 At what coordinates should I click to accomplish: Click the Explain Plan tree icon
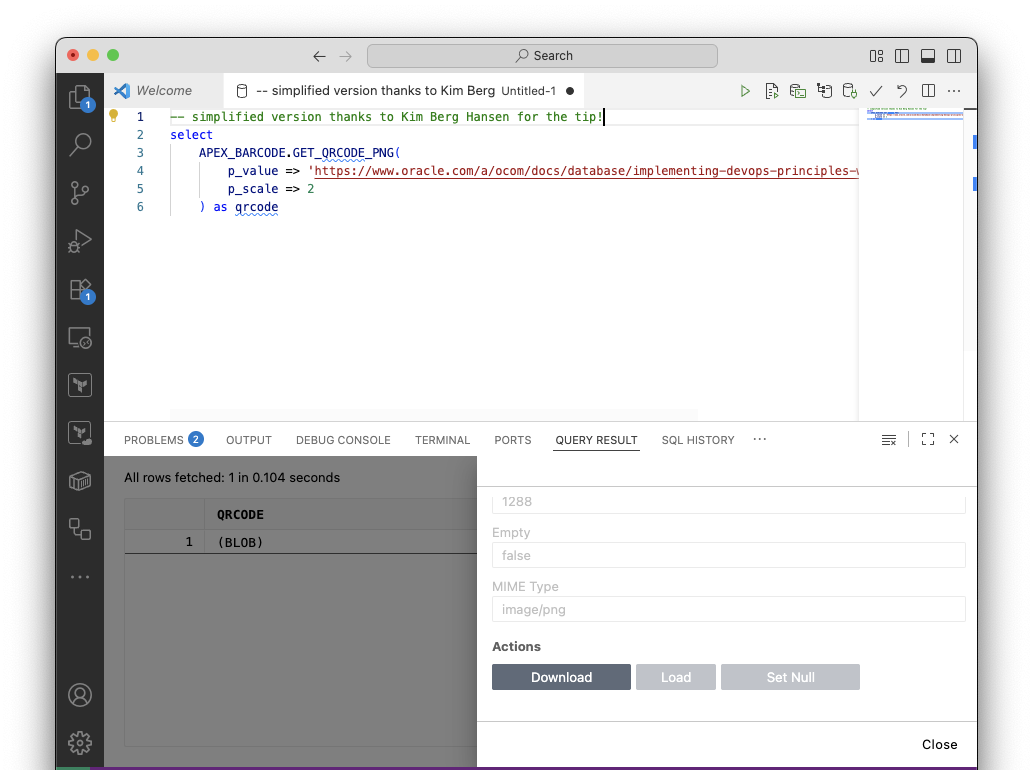(824, 91)
